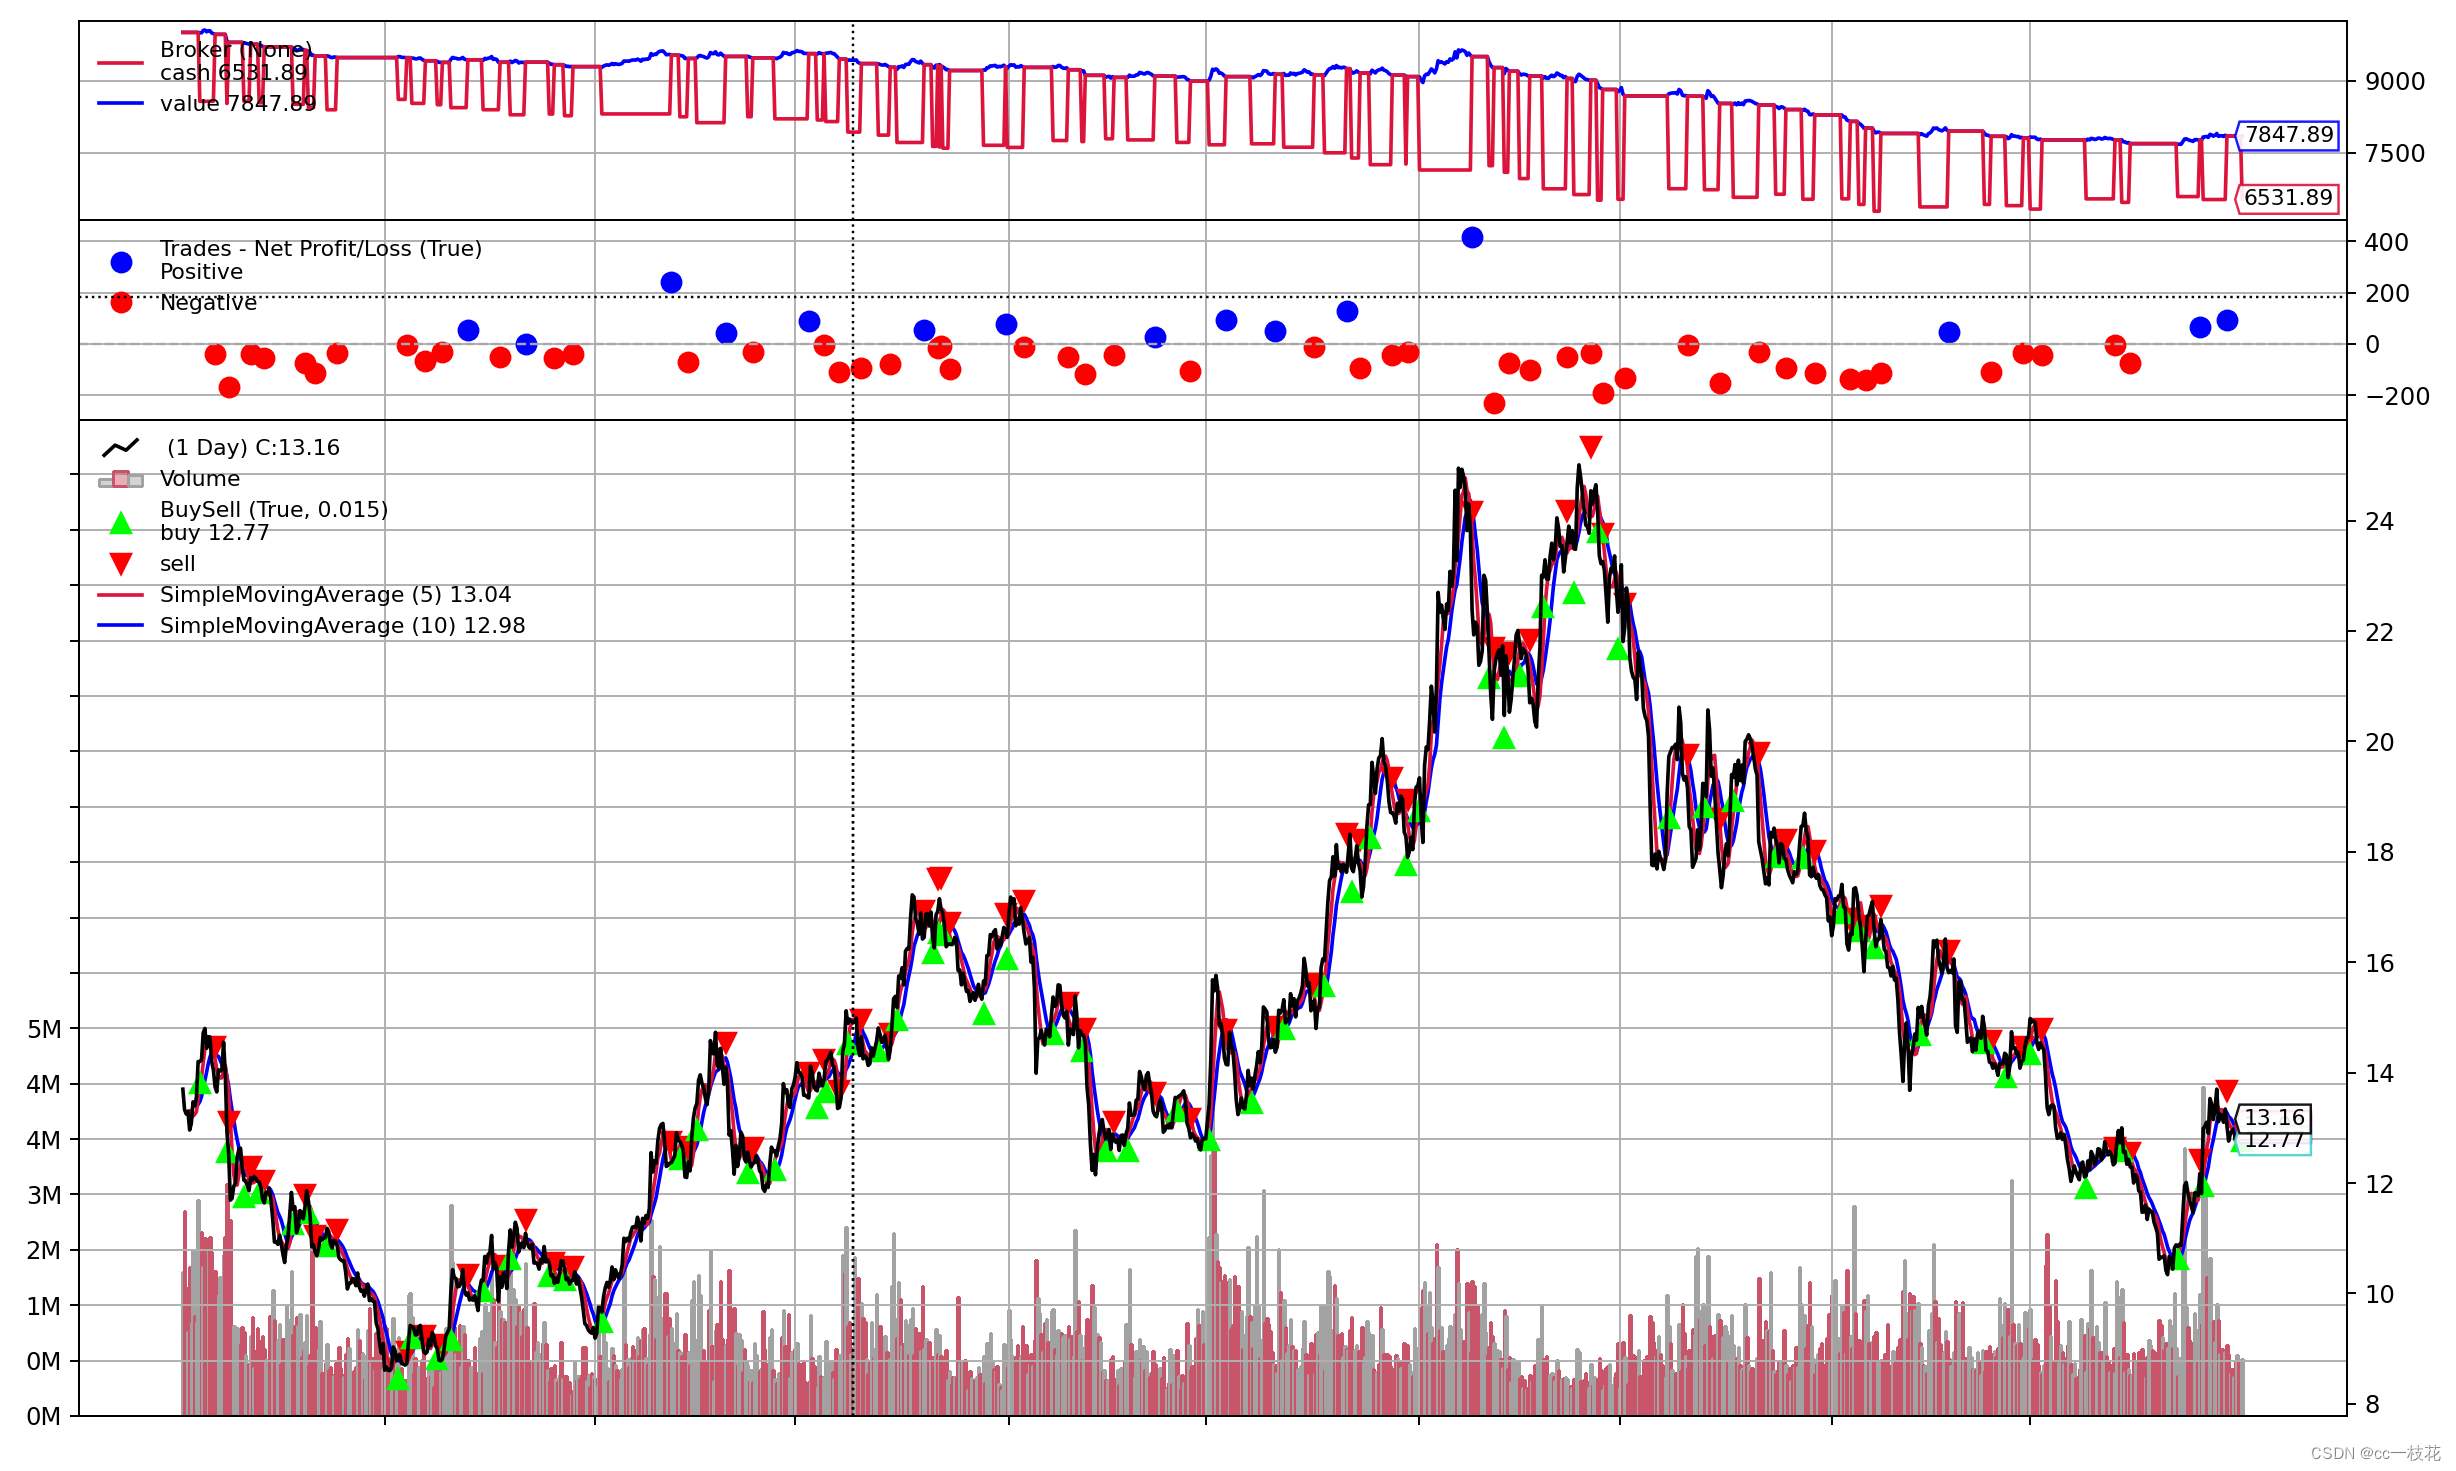Click the red sell triangle in the legend
The width and height of the screenshot is (2456, 1471).
click(x=121, y=564)
